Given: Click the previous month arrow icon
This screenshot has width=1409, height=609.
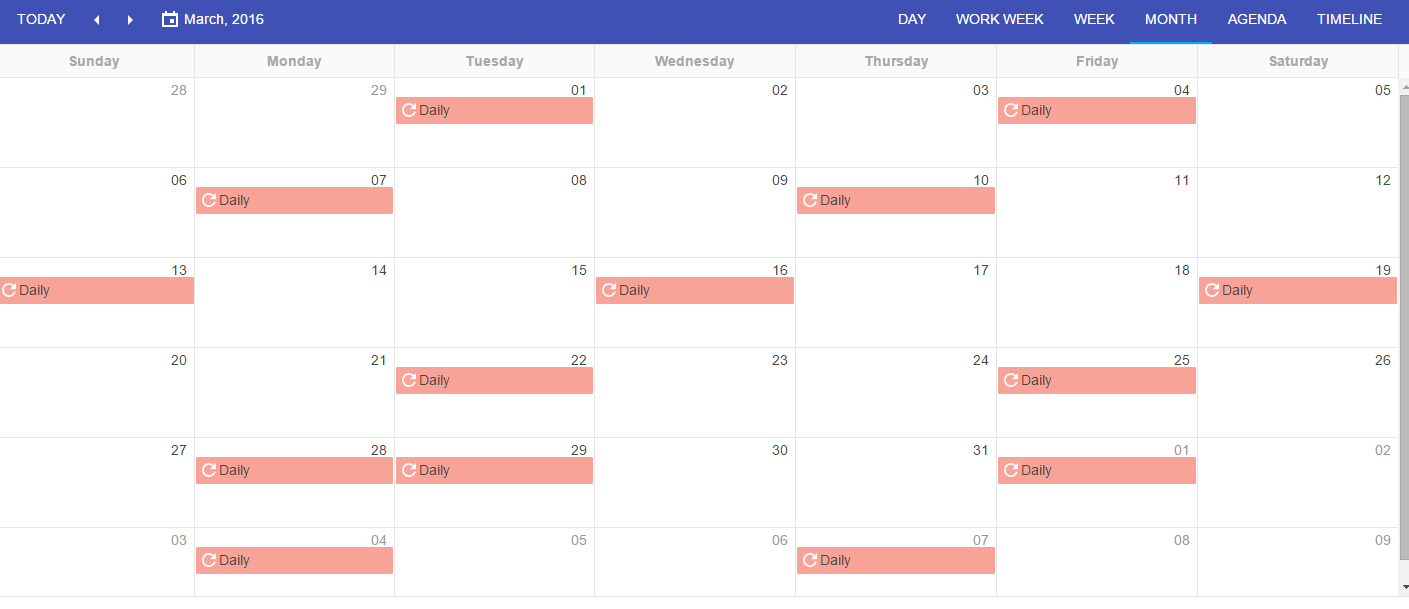Looking at the screenshot, I should [x=97, y=20].
